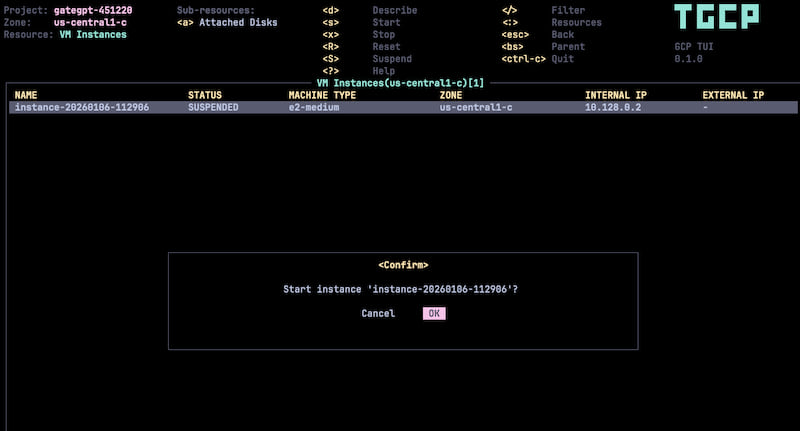Click the <Confirm> dialog title

click(403, 265)
